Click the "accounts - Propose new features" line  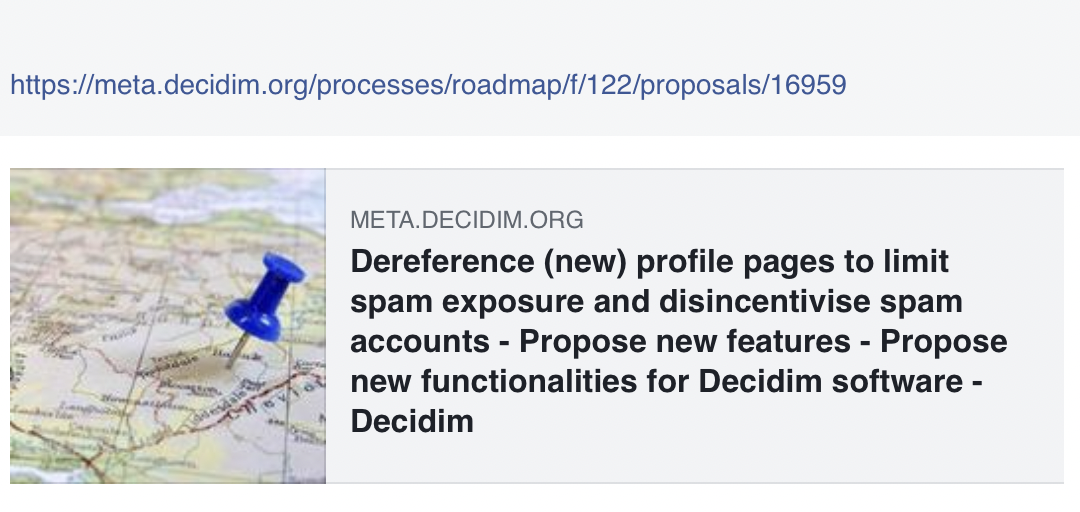(610, 341)
